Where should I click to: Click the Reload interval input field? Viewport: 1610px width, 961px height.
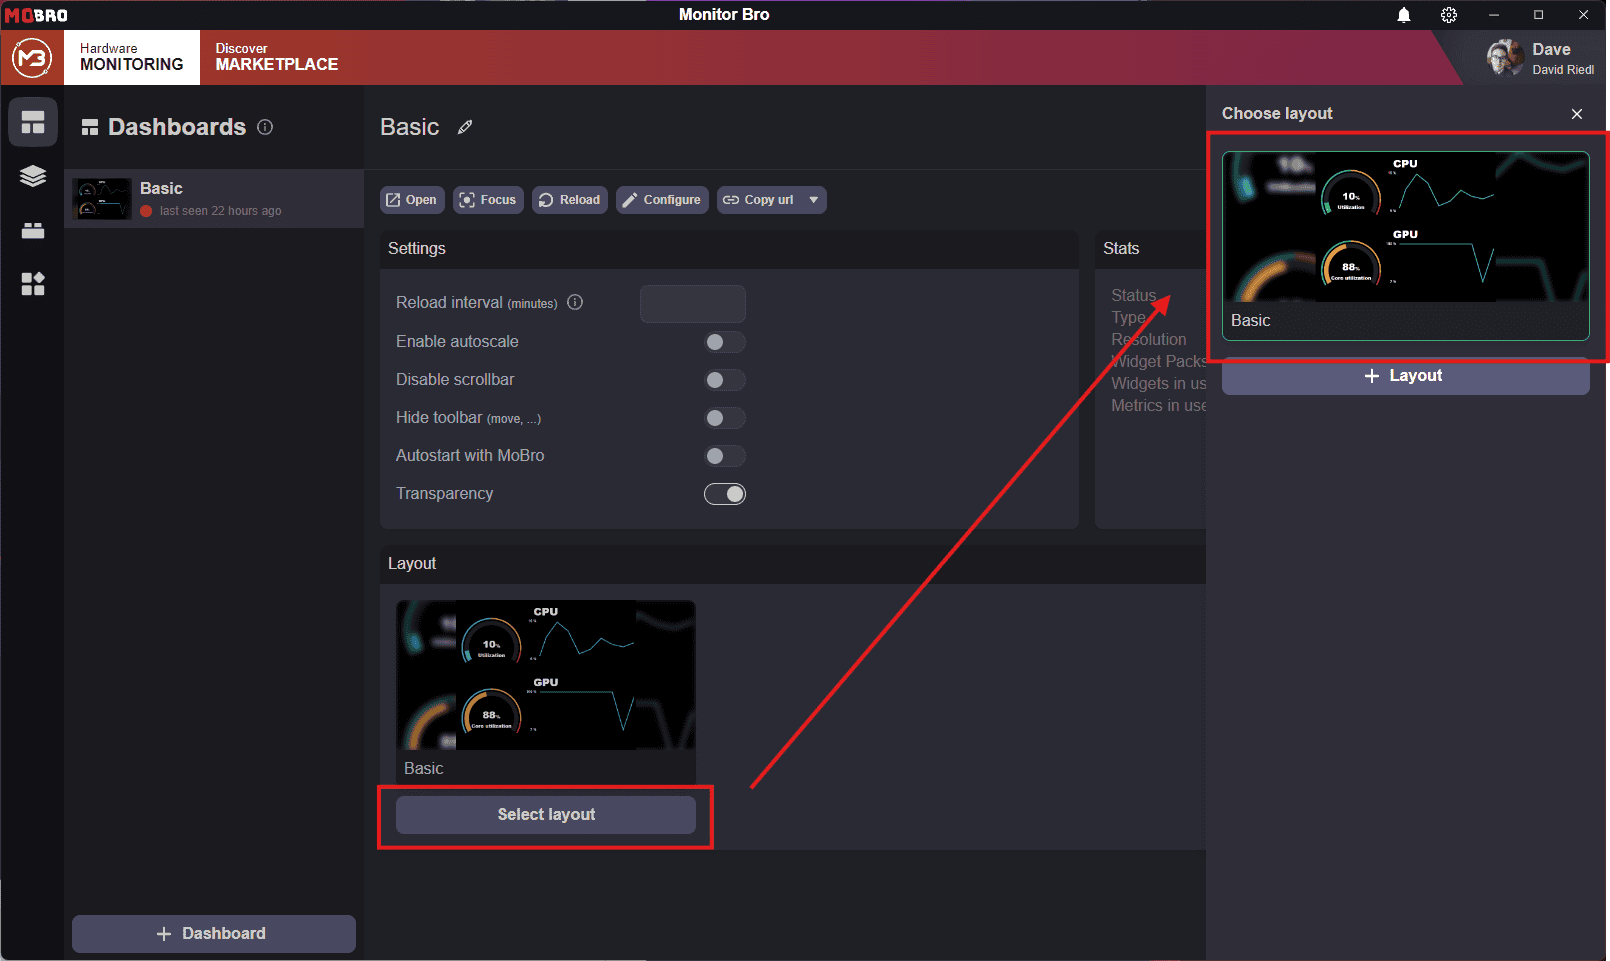pyautogui.click(x=693, y=304)
